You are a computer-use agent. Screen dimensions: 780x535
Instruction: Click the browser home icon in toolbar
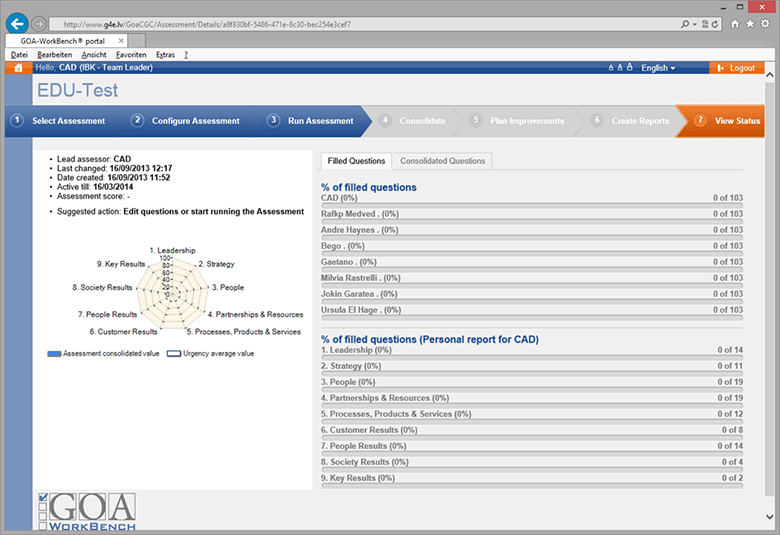point(735,23)
